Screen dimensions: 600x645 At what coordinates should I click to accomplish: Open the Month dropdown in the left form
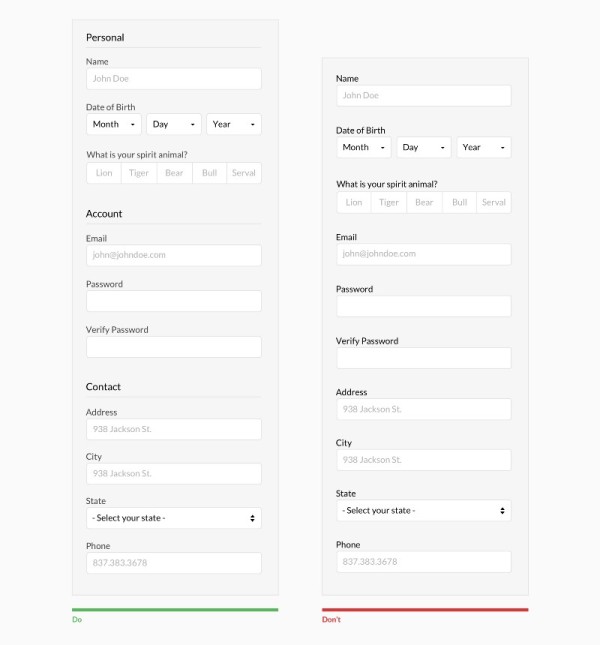[114, 125]
